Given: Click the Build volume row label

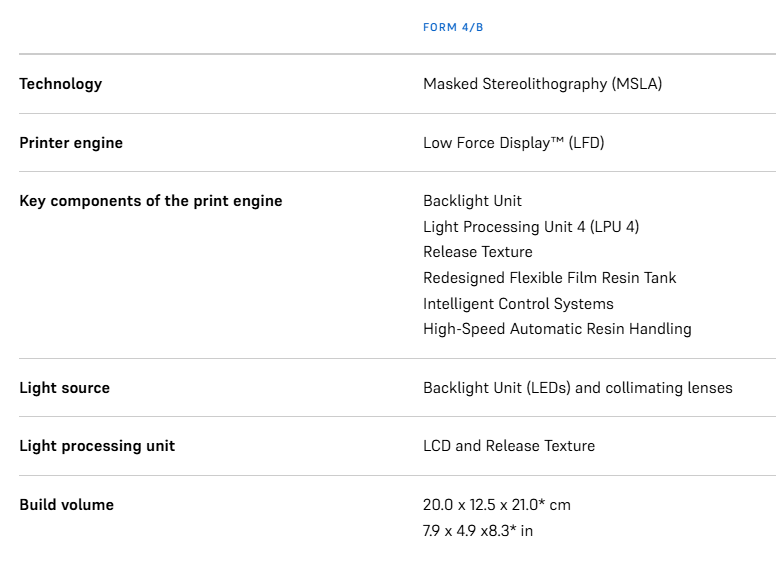Looking at the screenshot, I should tap(66, 505).
